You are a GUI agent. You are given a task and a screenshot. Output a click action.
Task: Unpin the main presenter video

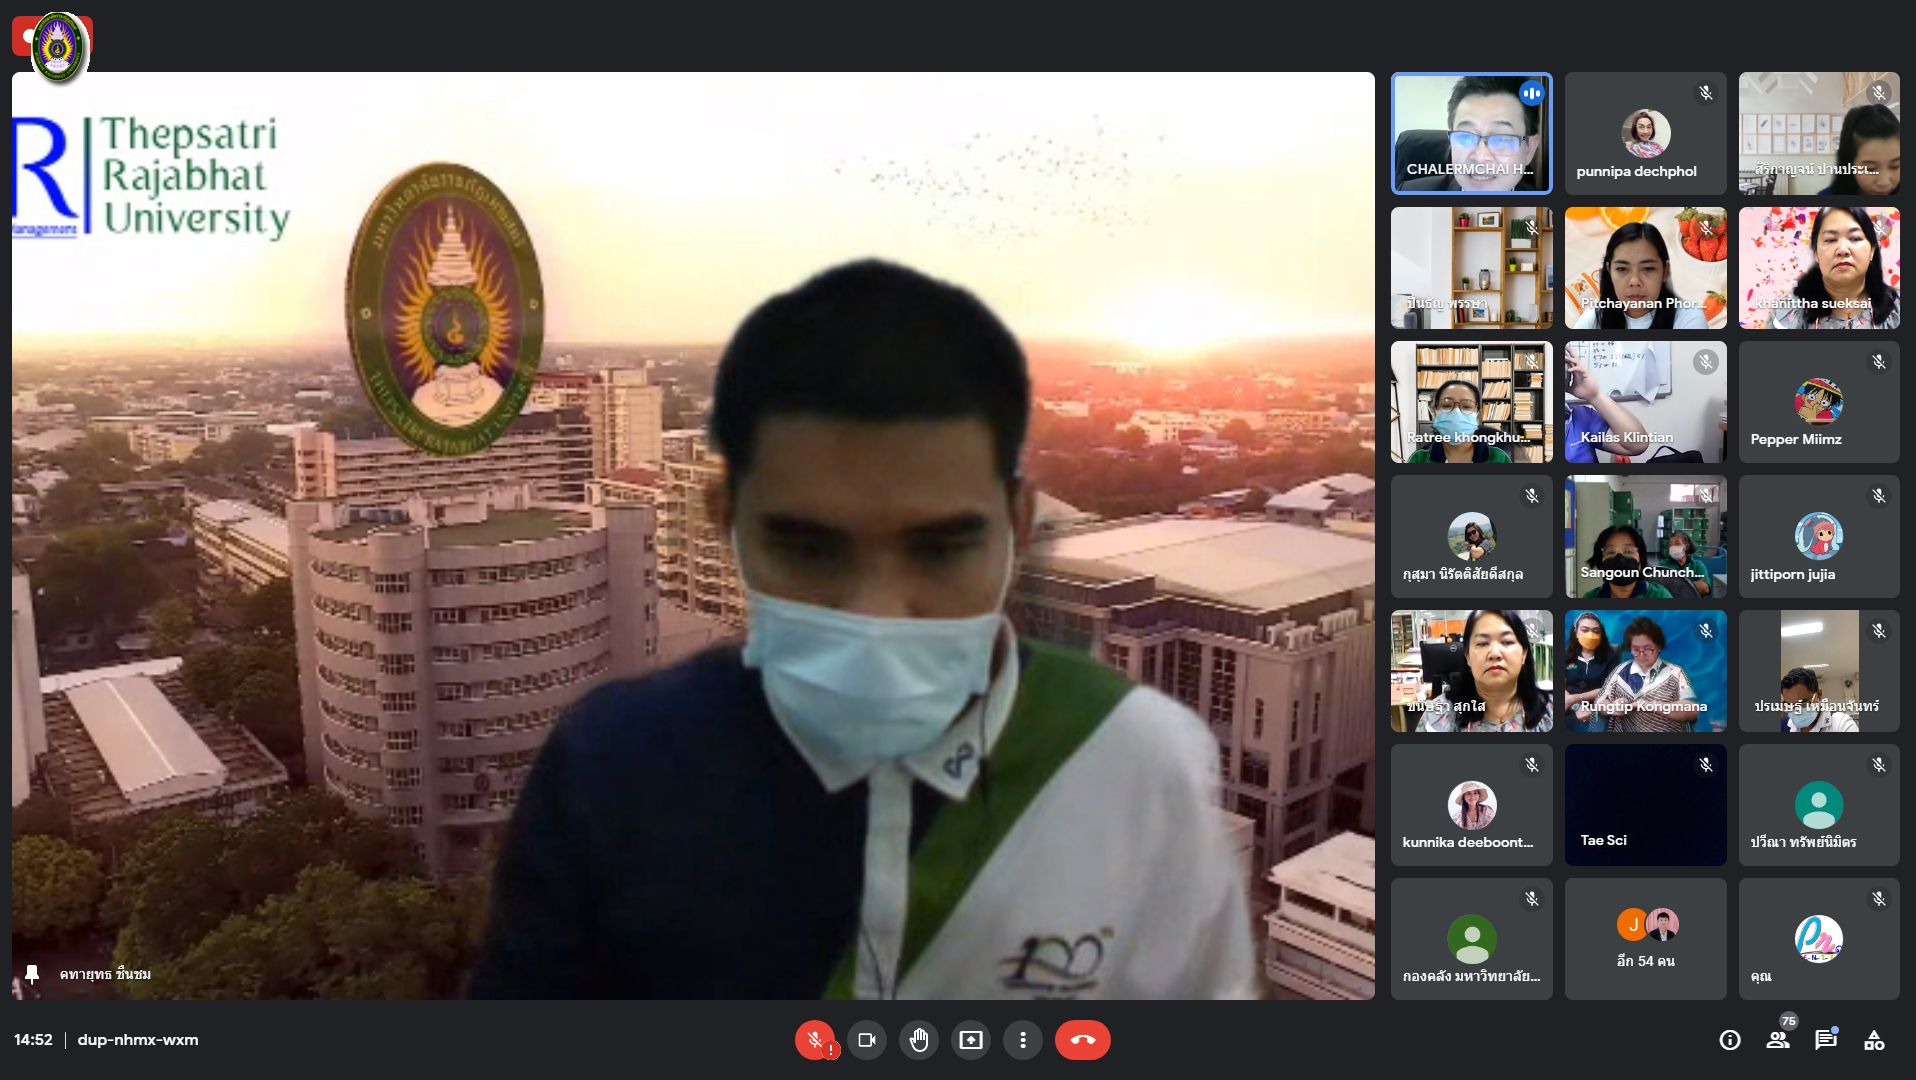32,974
